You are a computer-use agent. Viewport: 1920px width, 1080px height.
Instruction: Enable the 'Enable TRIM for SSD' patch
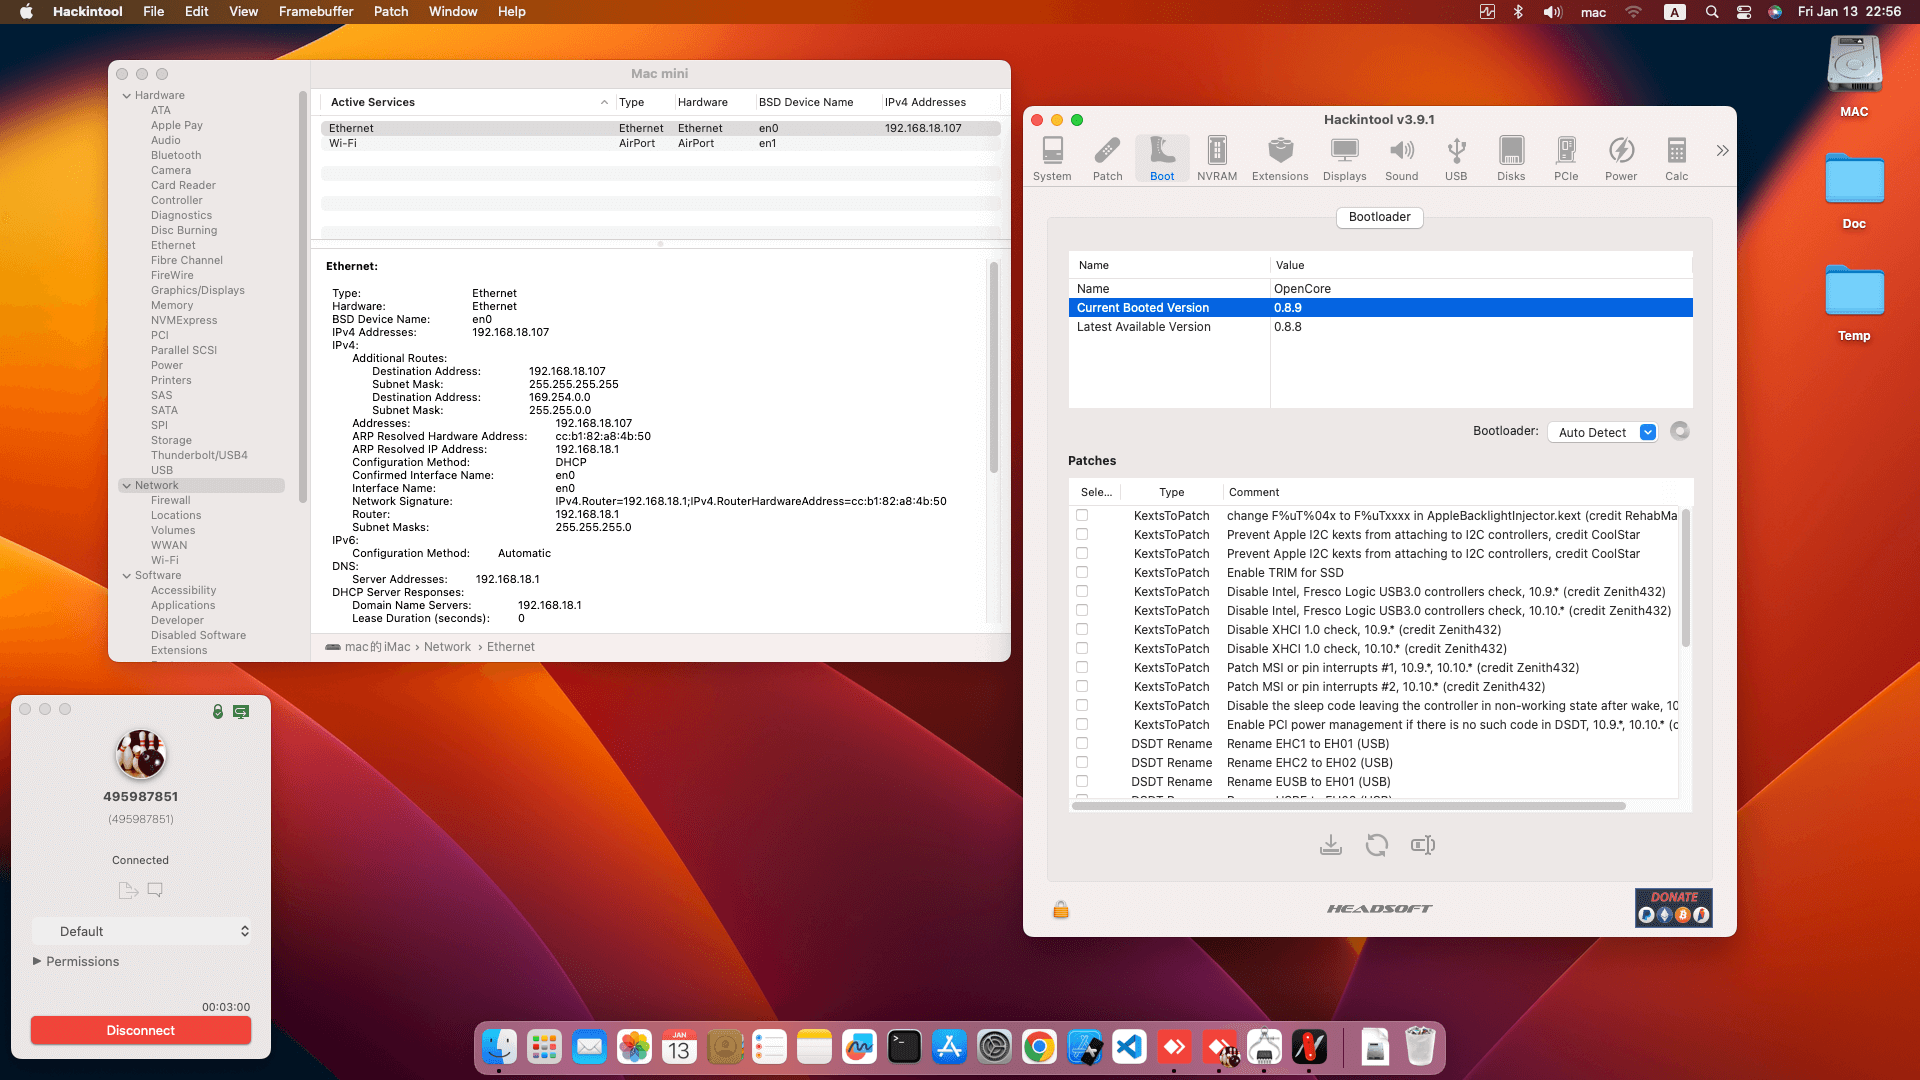click(1083, 572)
